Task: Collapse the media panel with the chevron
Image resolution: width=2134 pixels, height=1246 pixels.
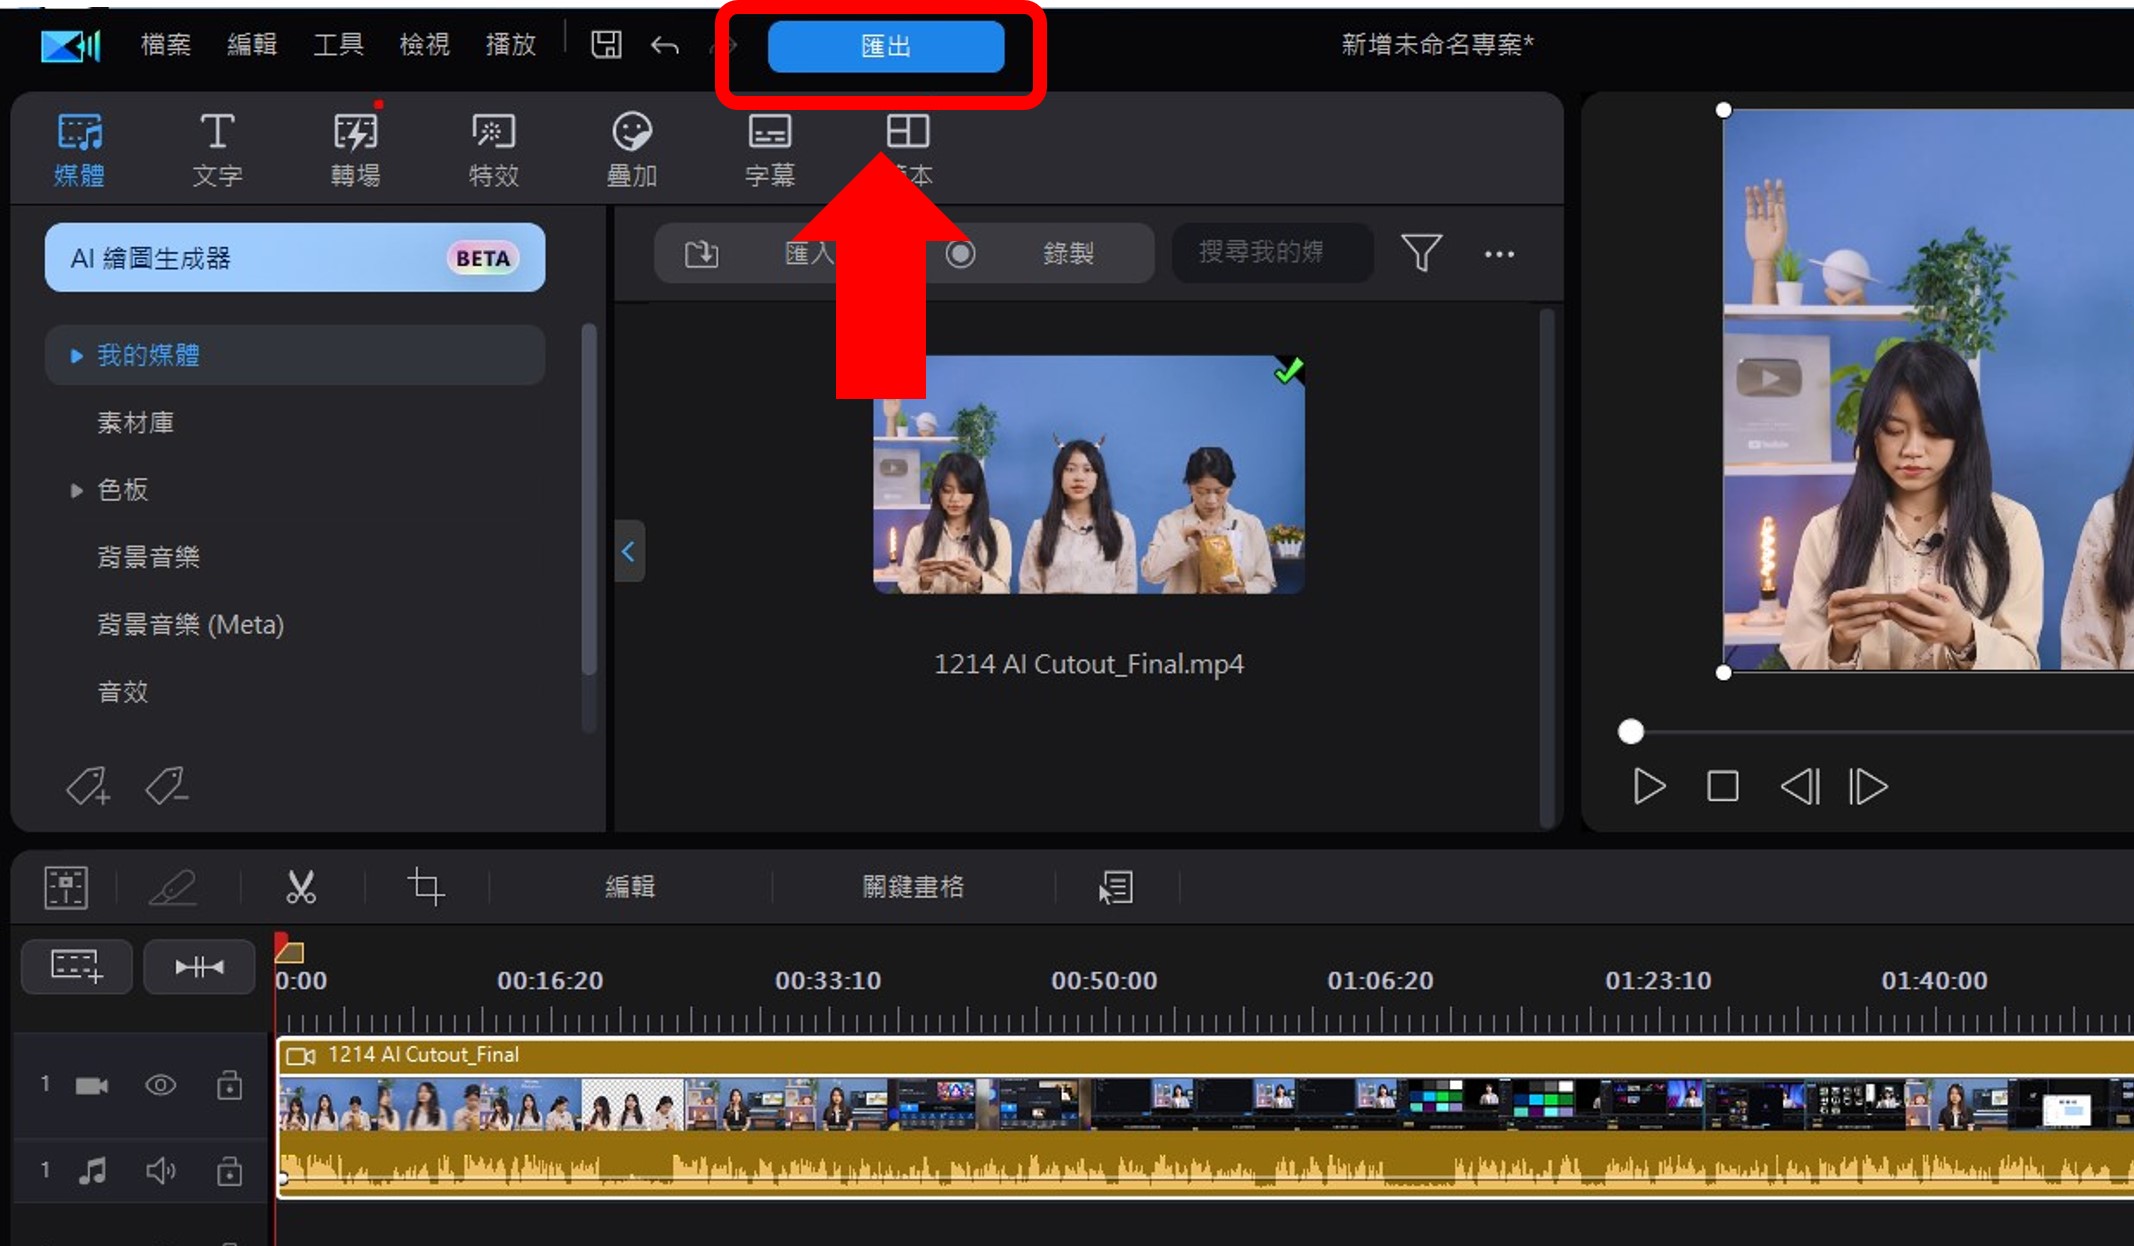Action: 629,551
